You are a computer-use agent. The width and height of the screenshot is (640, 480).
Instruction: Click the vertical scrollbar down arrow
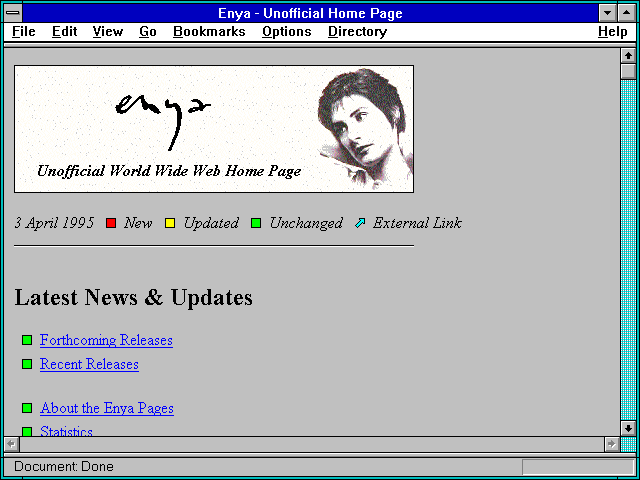[628, 428]
